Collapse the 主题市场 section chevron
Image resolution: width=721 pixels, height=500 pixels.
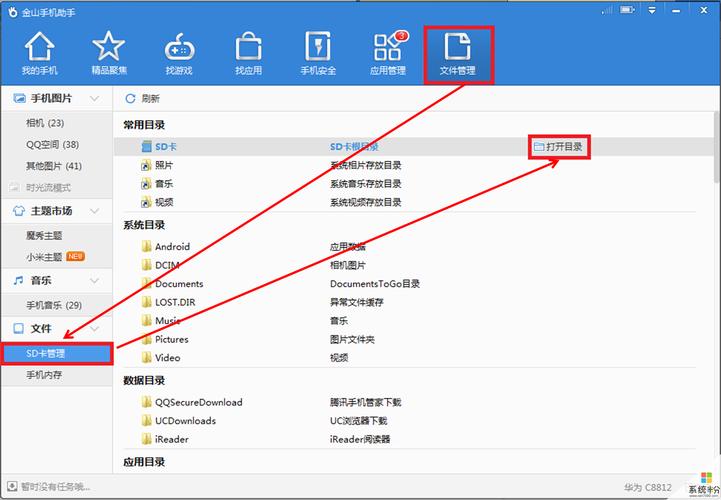(94, 211)
